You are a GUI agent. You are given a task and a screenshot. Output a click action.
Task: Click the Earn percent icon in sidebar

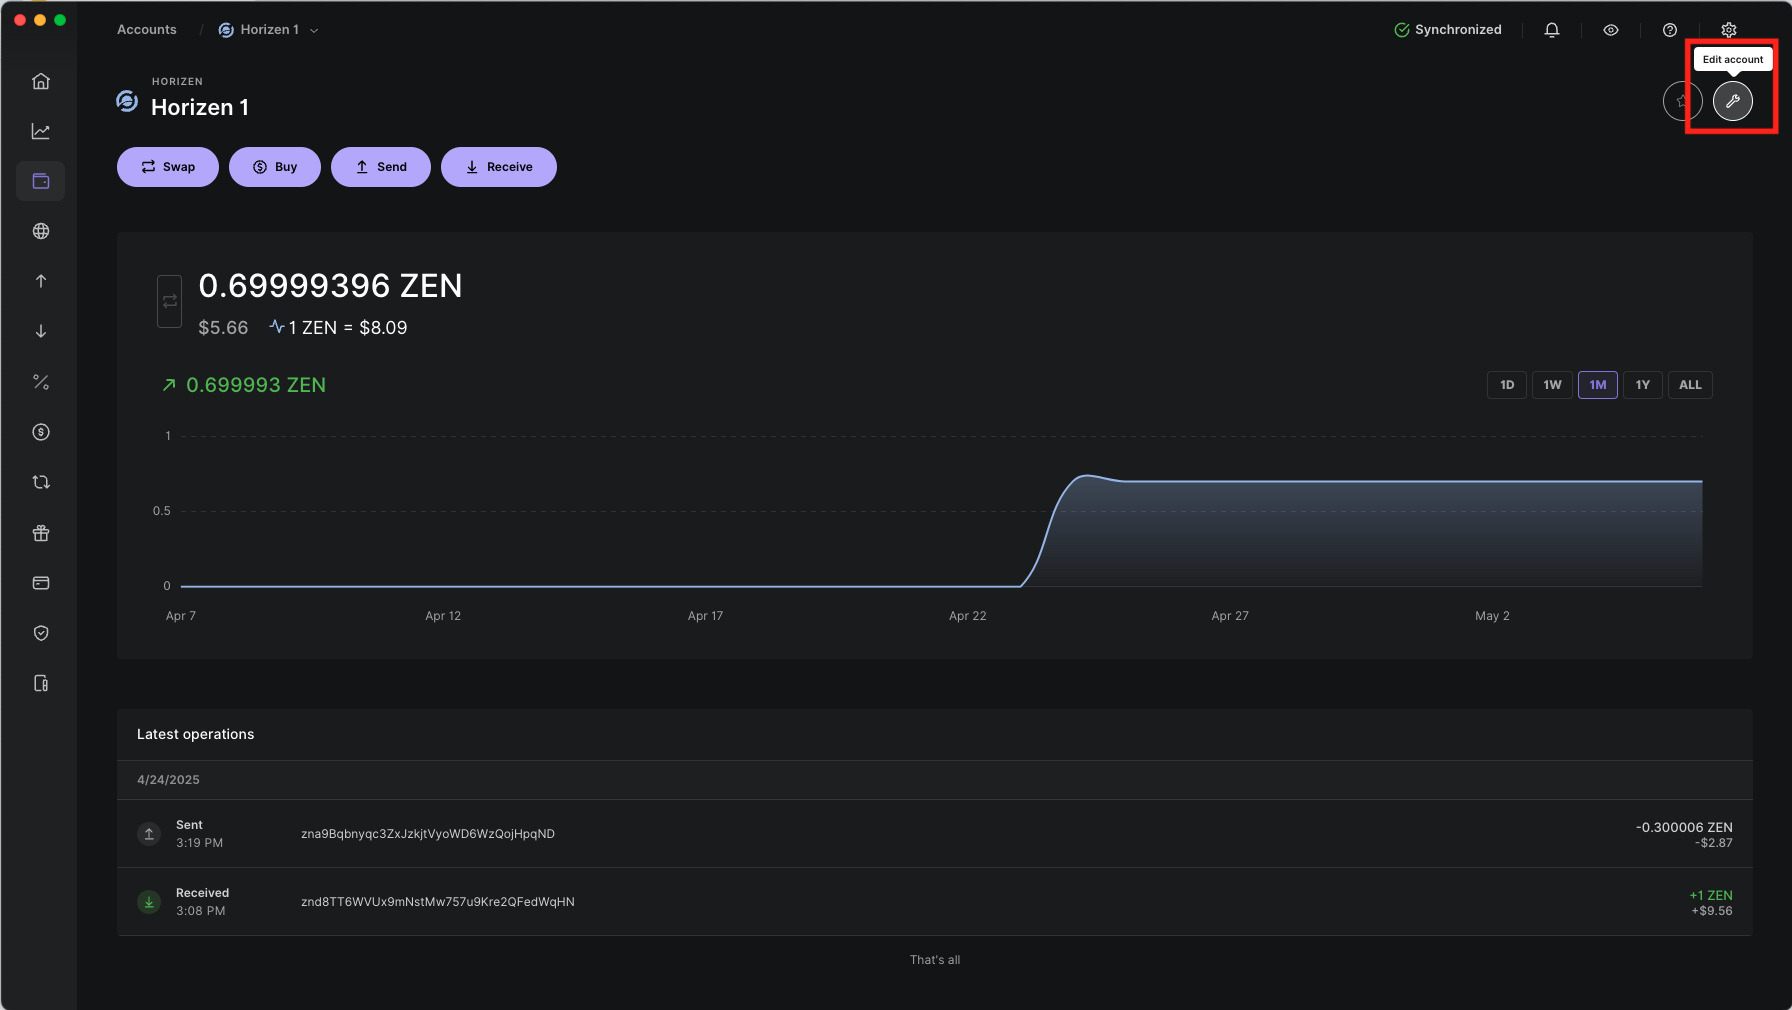coord(41,382)
